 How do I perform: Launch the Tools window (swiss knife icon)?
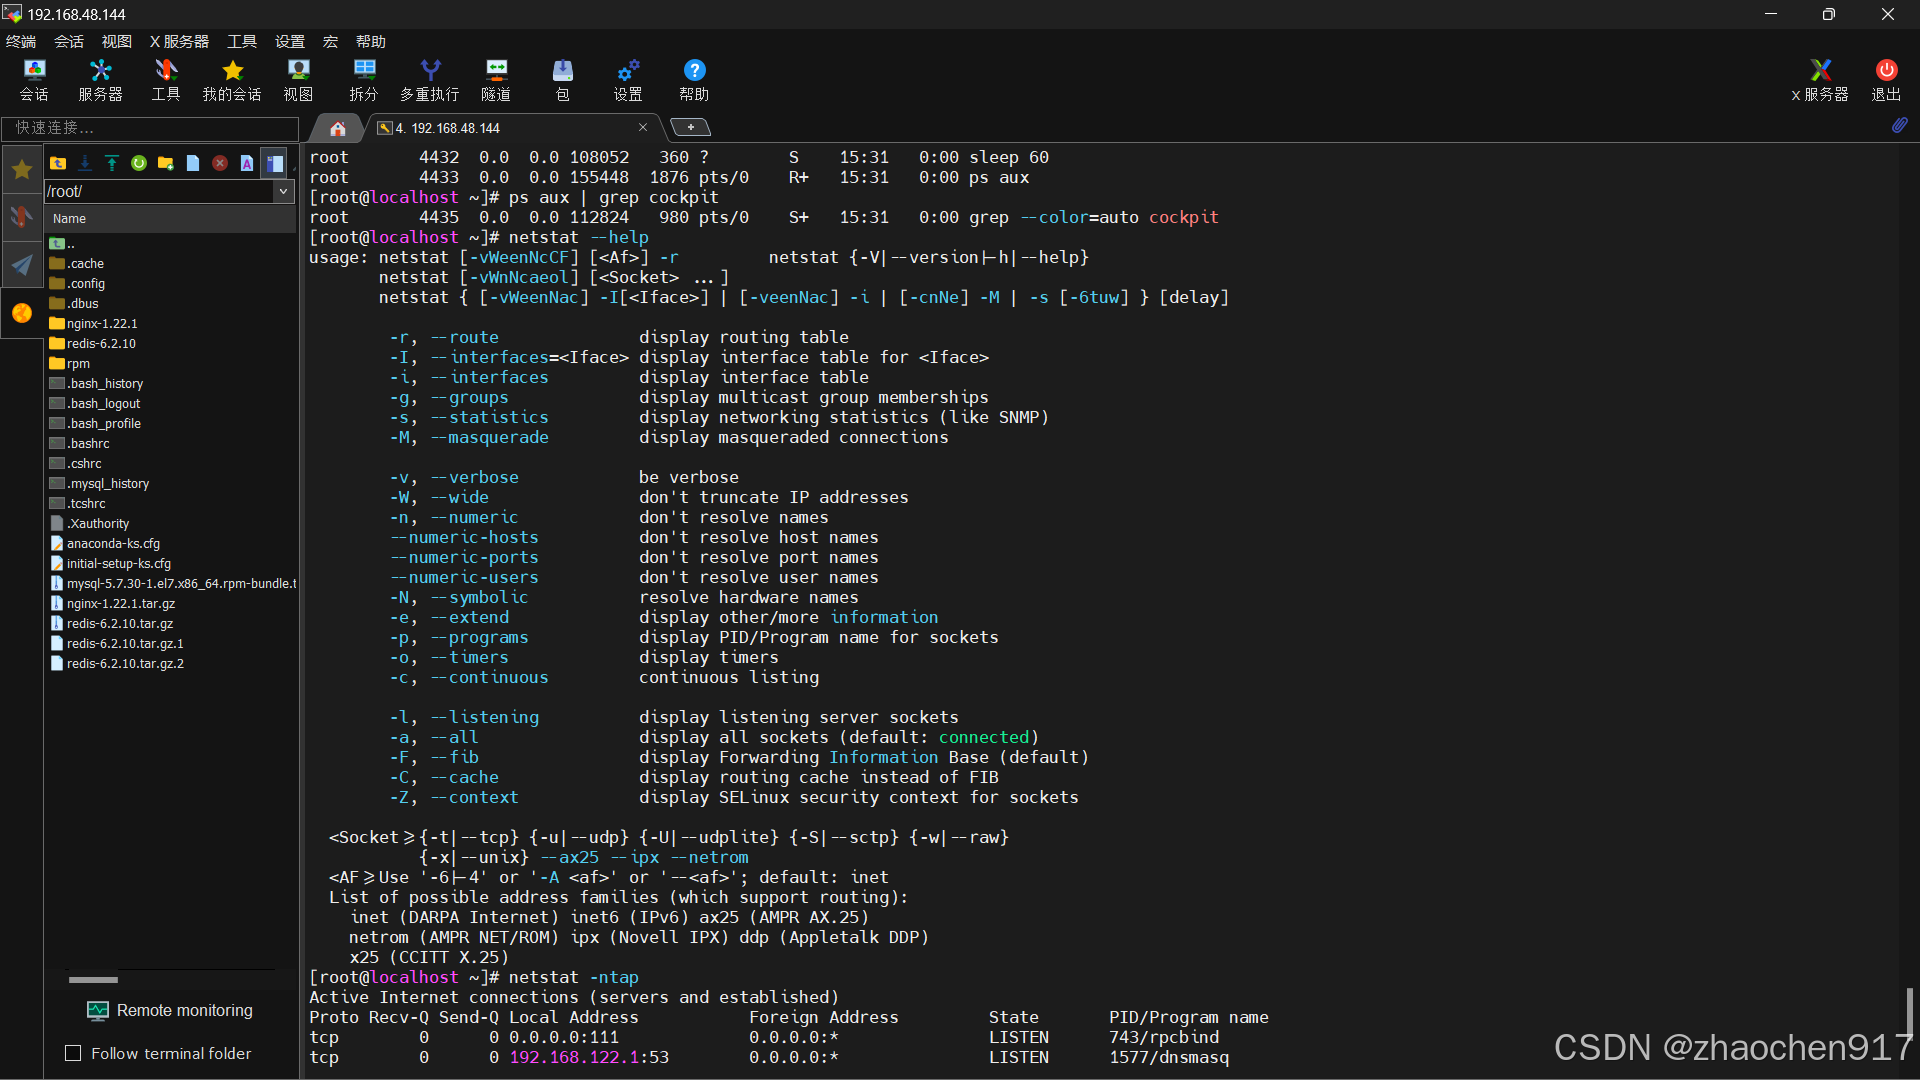coord(165,80)
